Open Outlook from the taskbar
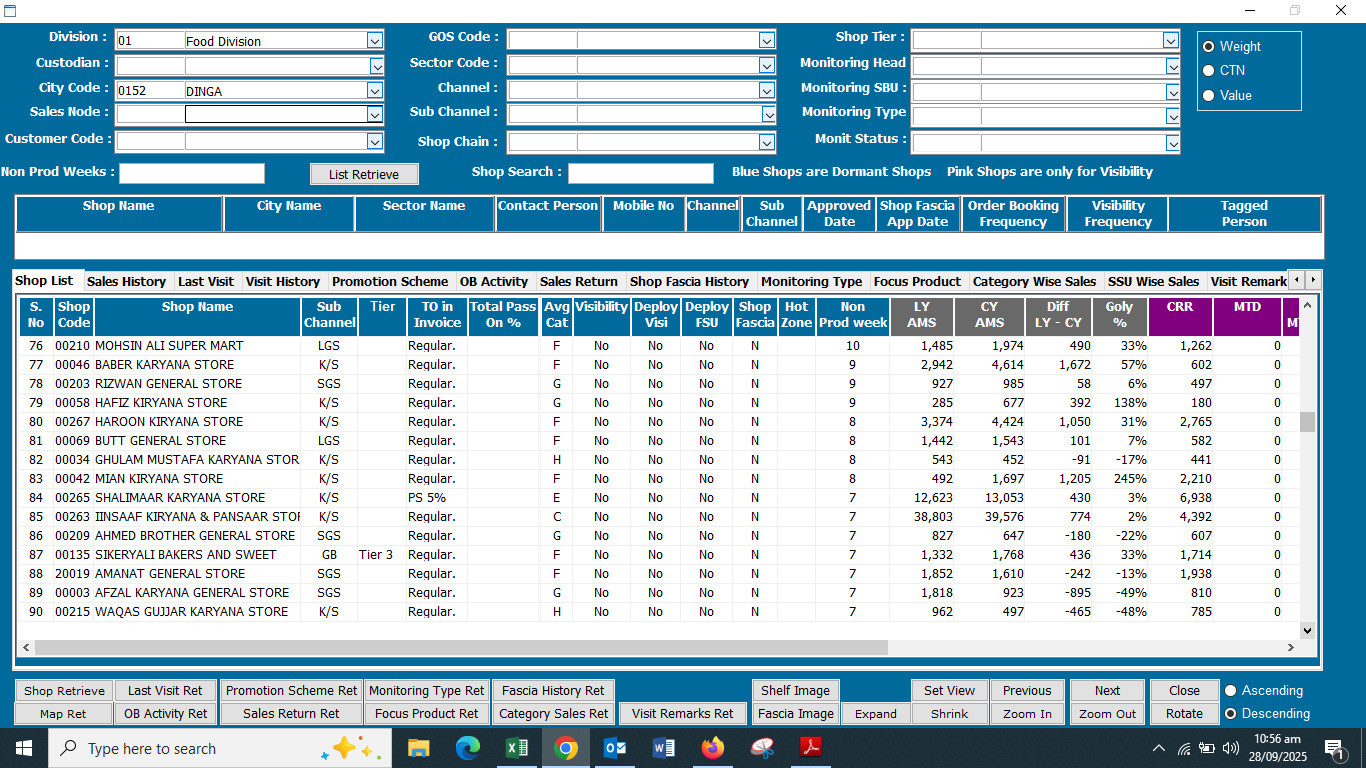The width and height of the screenshot is (1366, 768). 615,748
